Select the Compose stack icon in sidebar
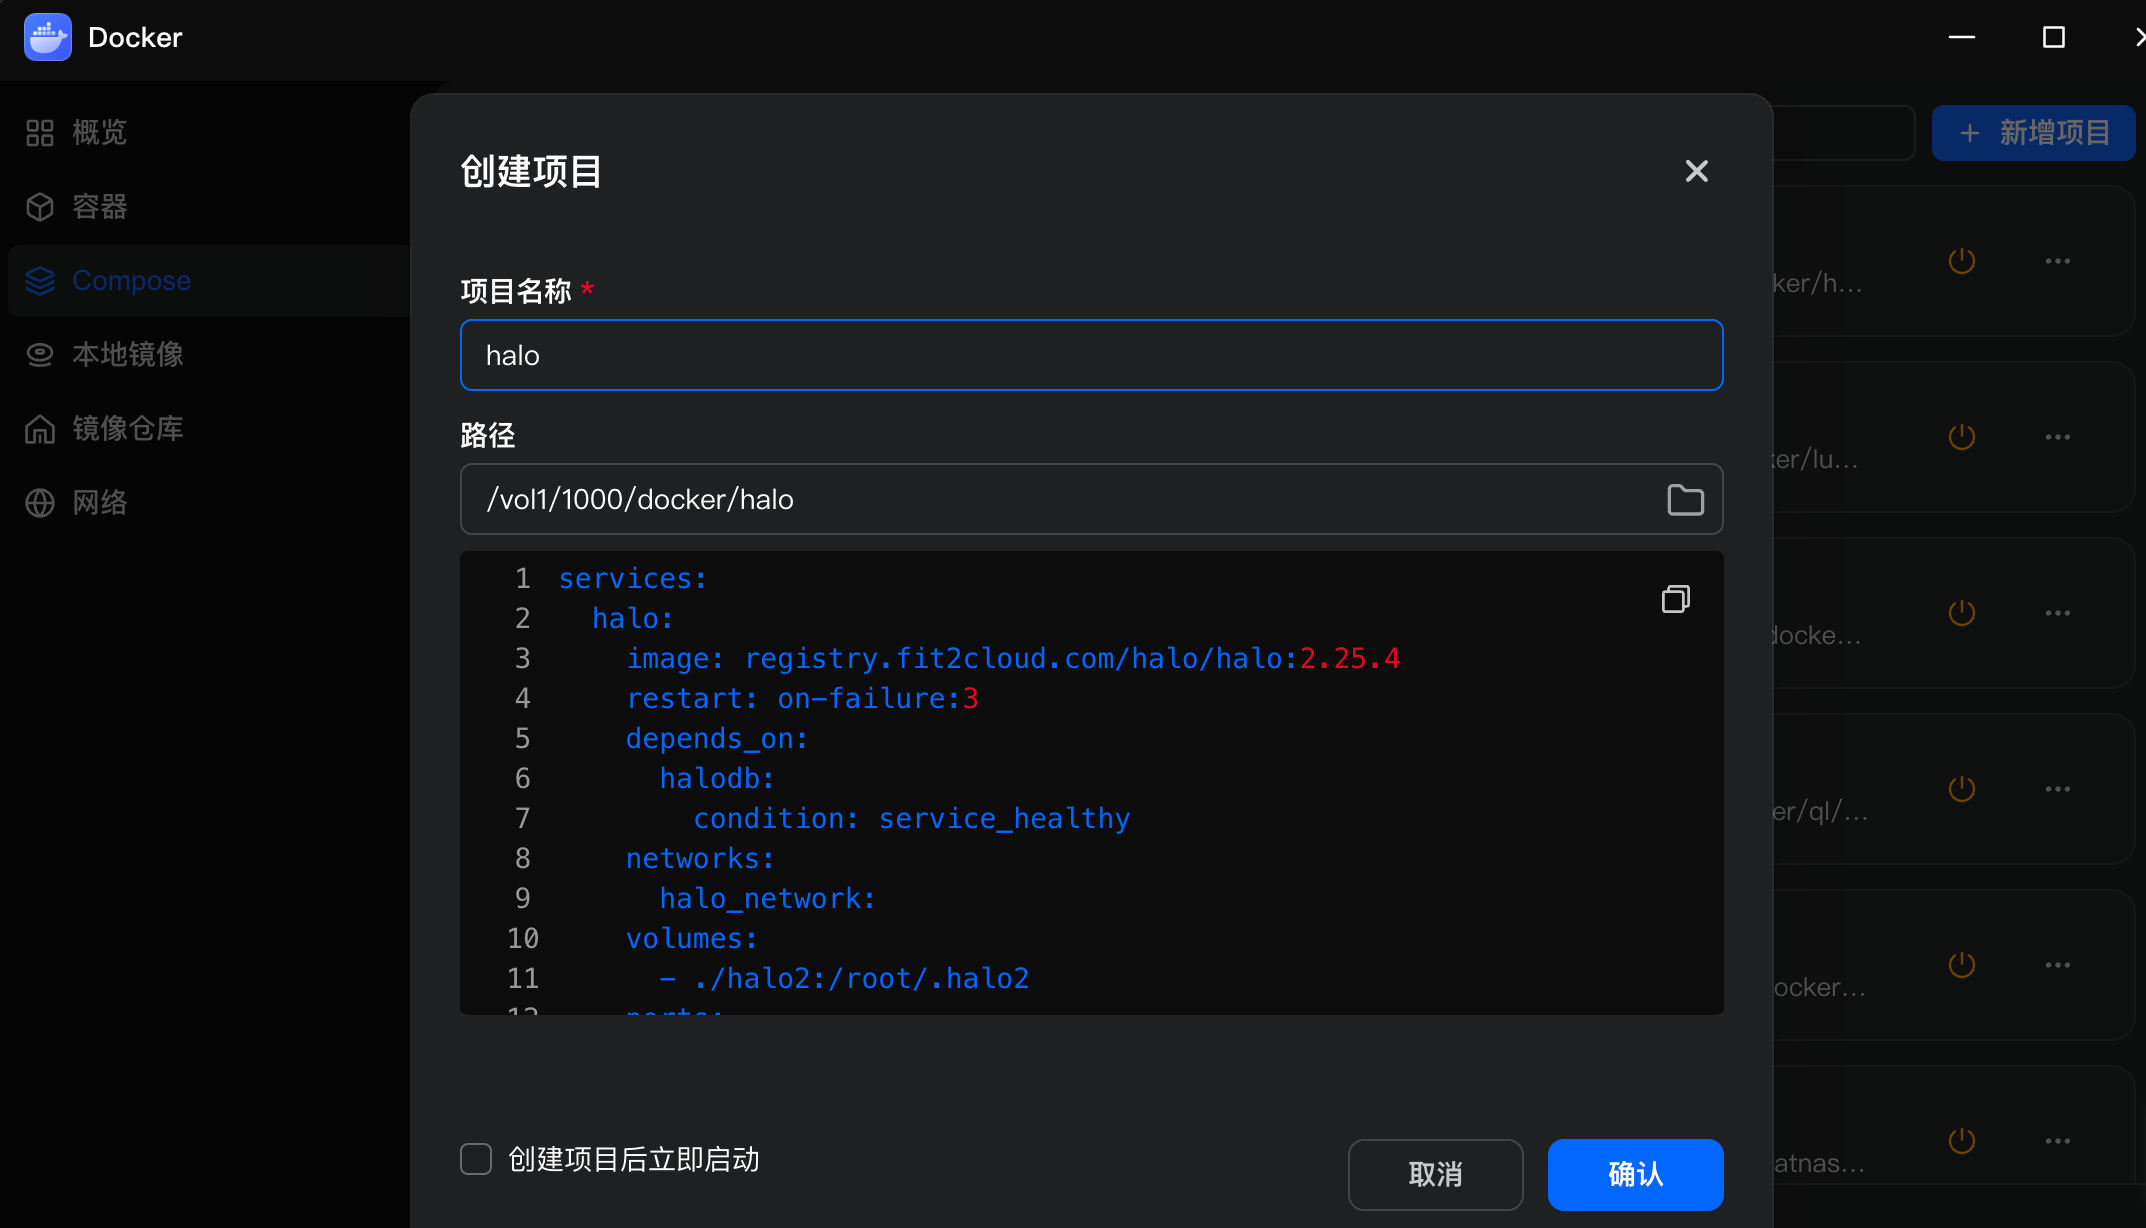Viewport: 2146px width, 1228px height. (40, 281)
